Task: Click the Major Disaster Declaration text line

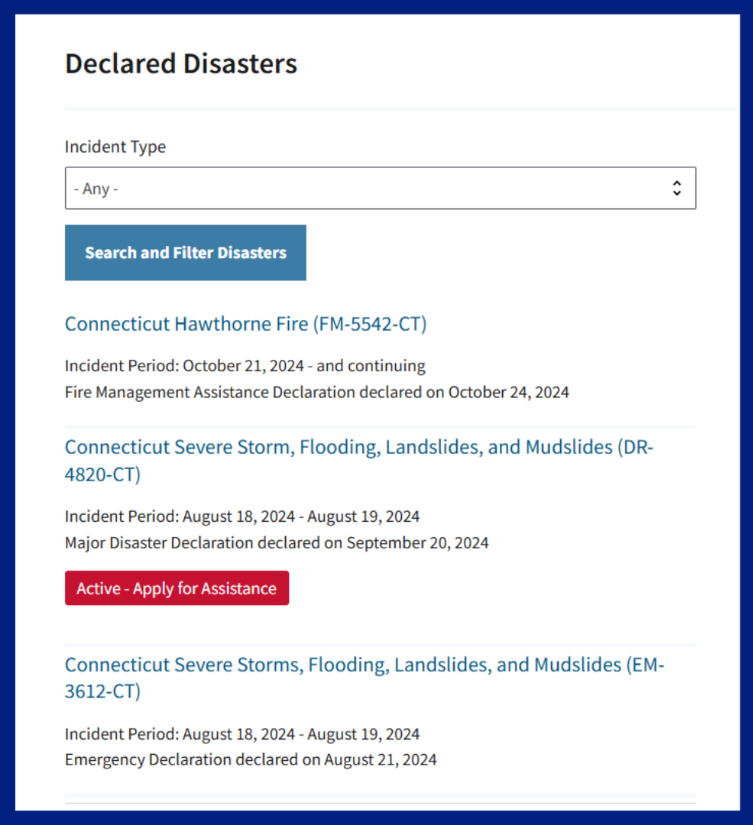Action: (277, 543)
